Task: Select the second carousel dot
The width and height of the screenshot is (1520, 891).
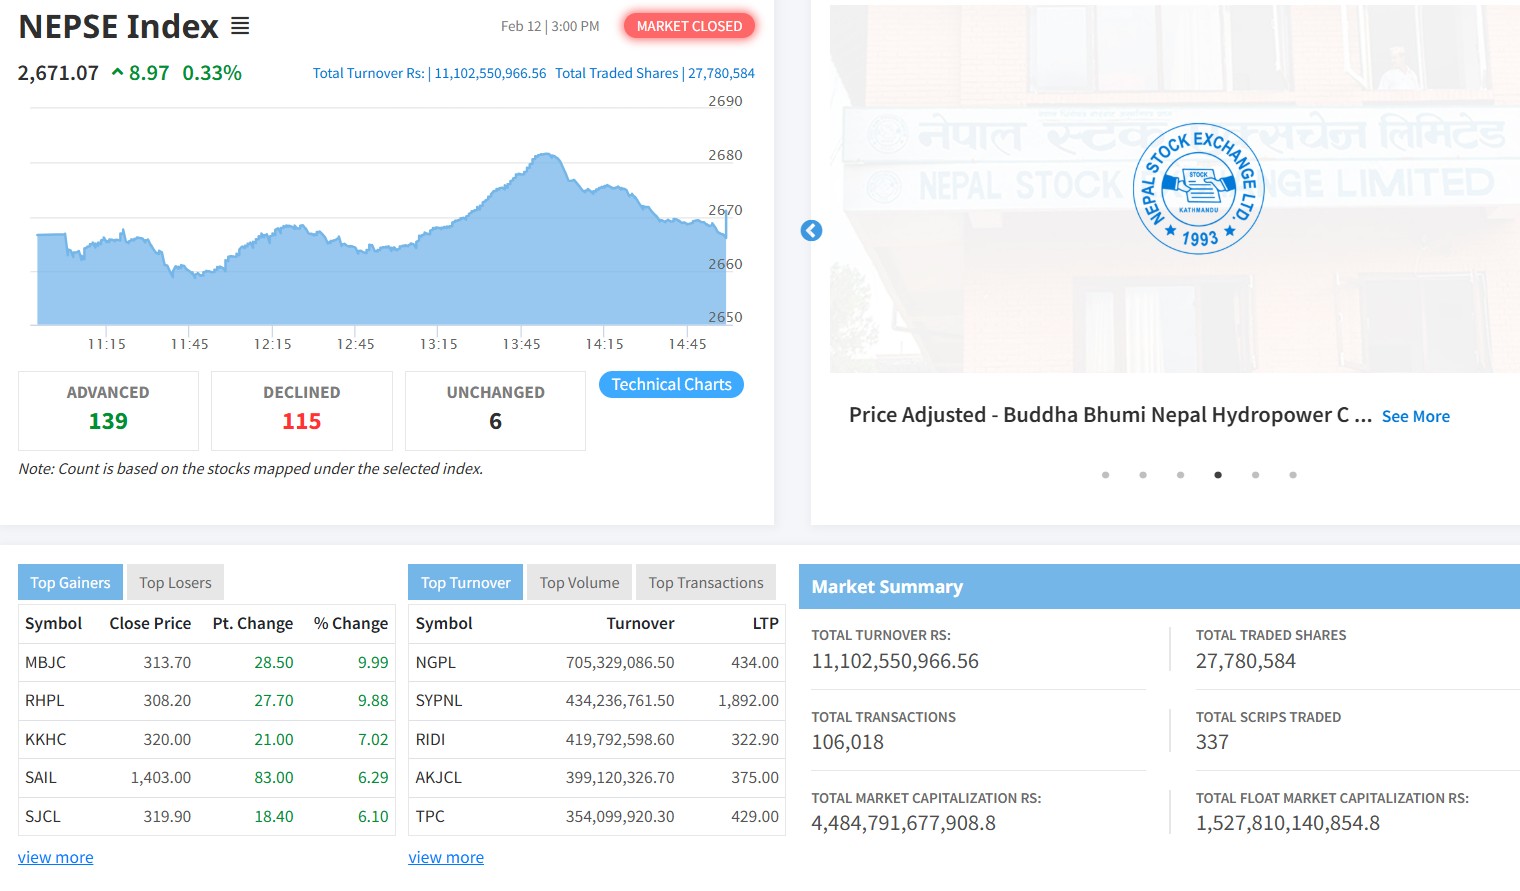Action: point(1143,475)
